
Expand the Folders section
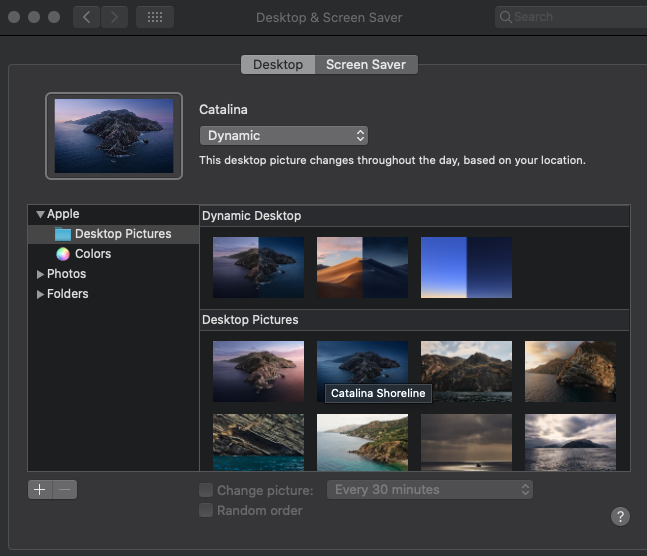coord(40,294)
